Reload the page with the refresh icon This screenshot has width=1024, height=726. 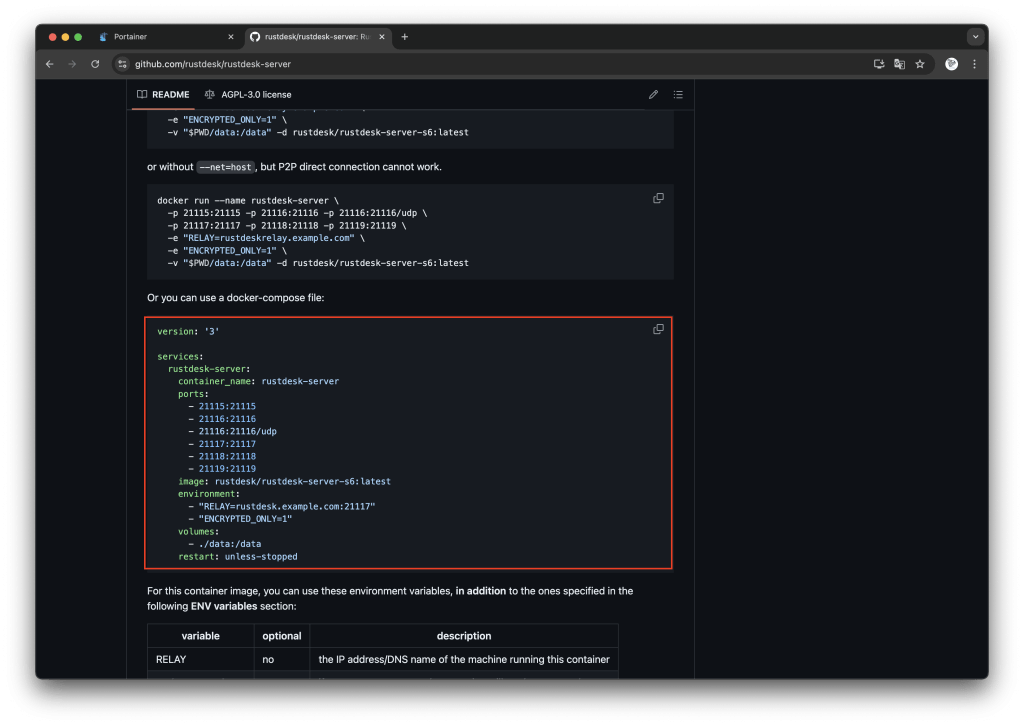tap(95, 63)
